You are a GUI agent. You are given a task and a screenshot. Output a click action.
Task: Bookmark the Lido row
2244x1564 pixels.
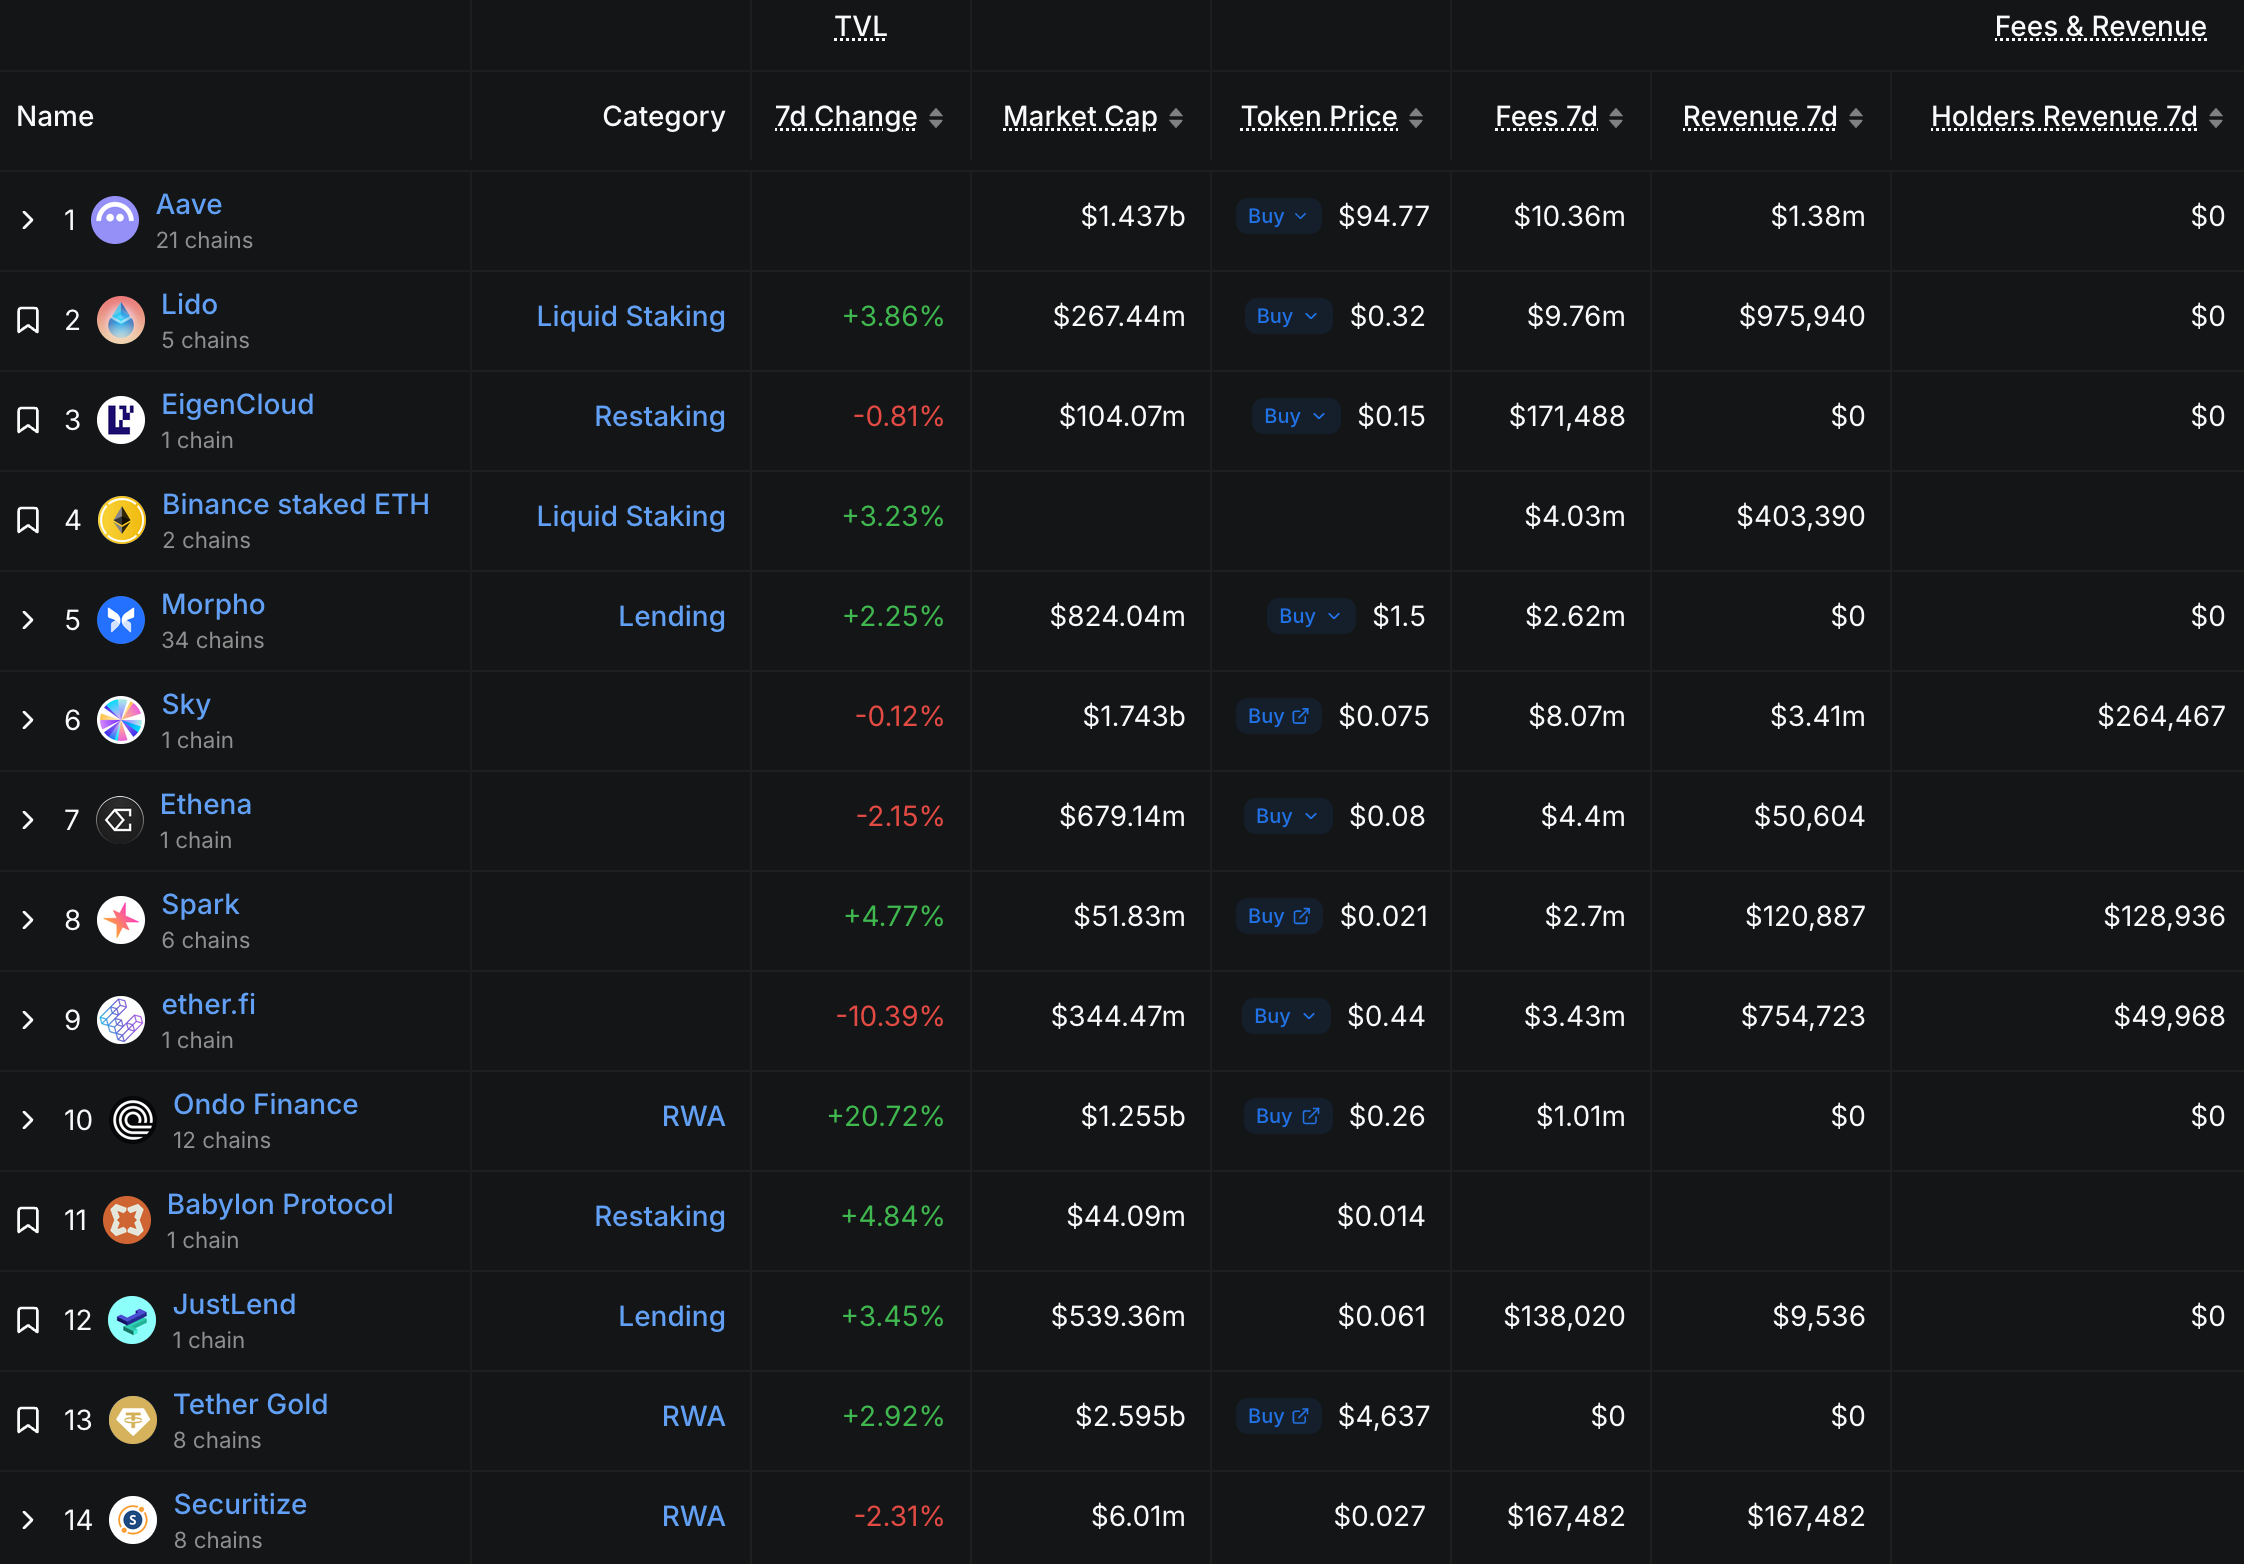[x=28, y=320]
